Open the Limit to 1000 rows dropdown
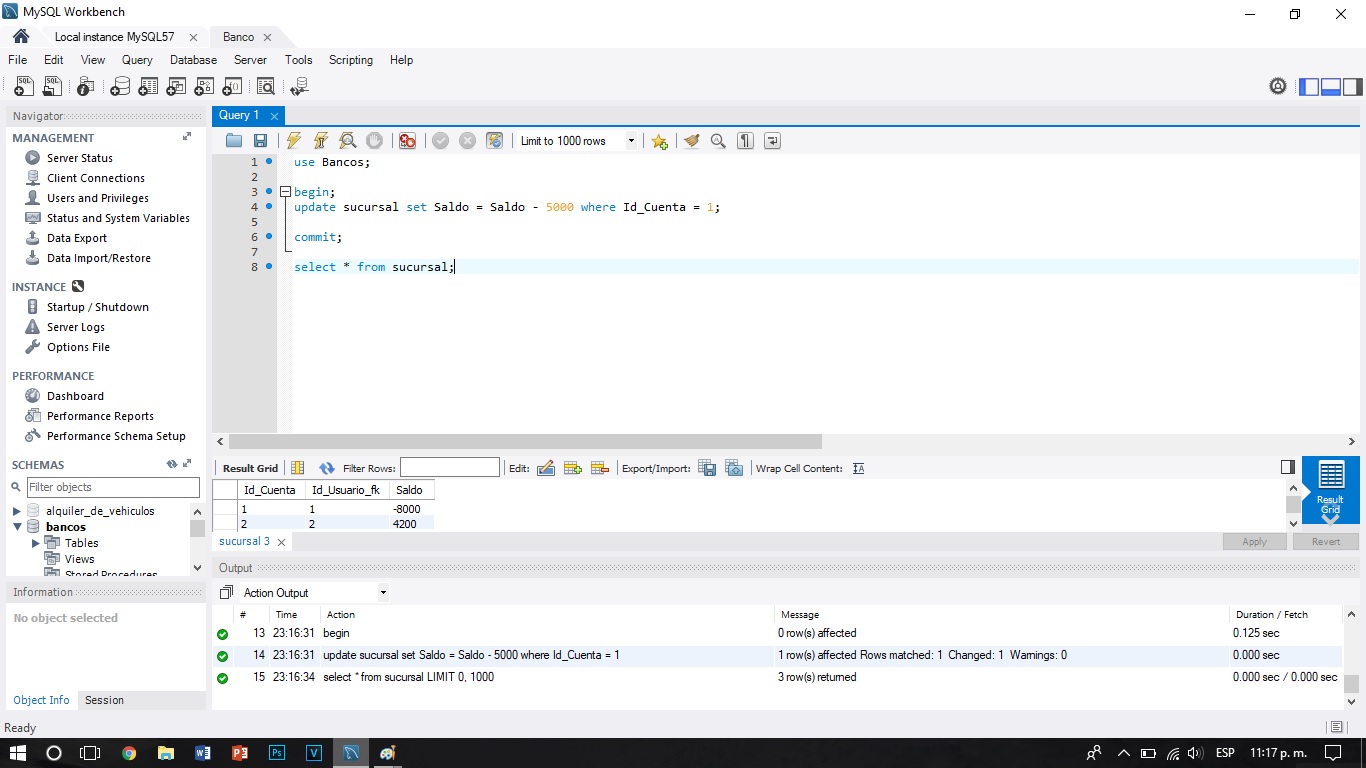 point(630,140)
